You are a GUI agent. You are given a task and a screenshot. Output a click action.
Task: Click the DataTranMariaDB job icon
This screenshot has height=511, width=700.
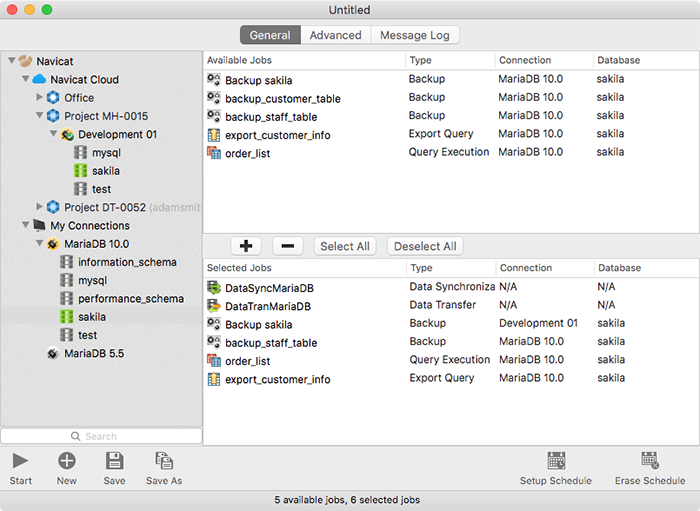[x=214, y=306]
